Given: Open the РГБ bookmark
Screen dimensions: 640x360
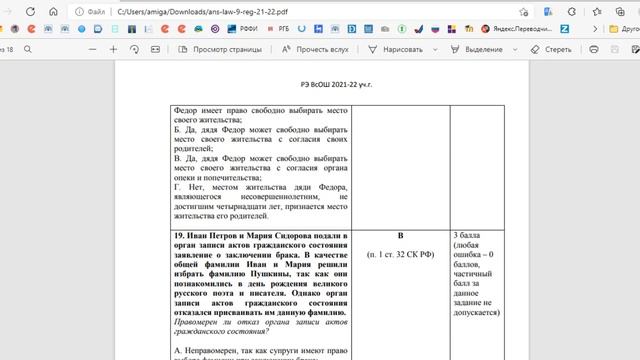Looking at the screenshot, I should [x=278, y=29].
